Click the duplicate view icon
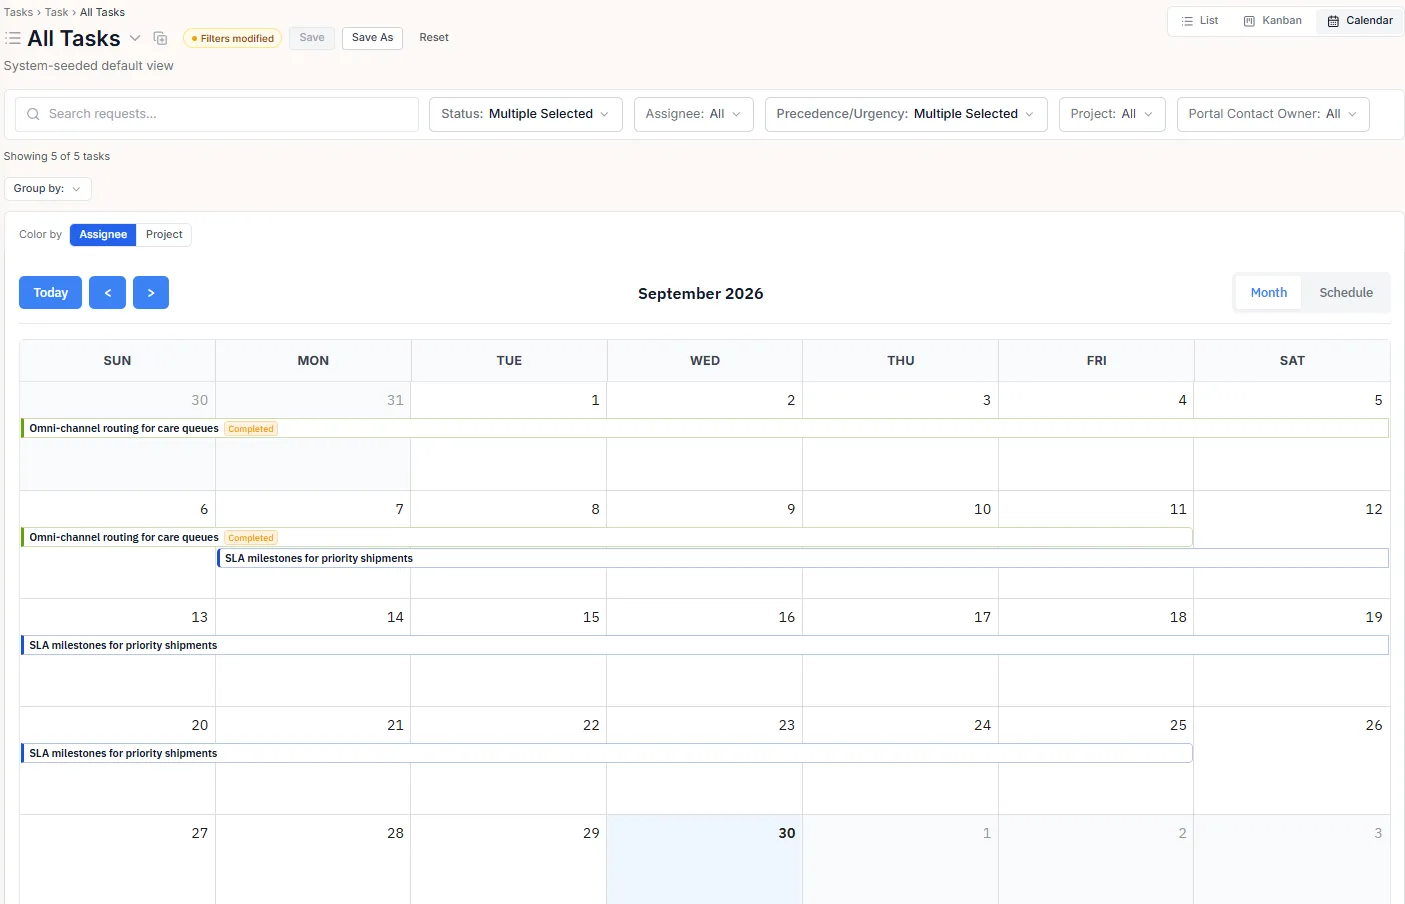This screenshot has height=904, width=1405. pos(160,38)
